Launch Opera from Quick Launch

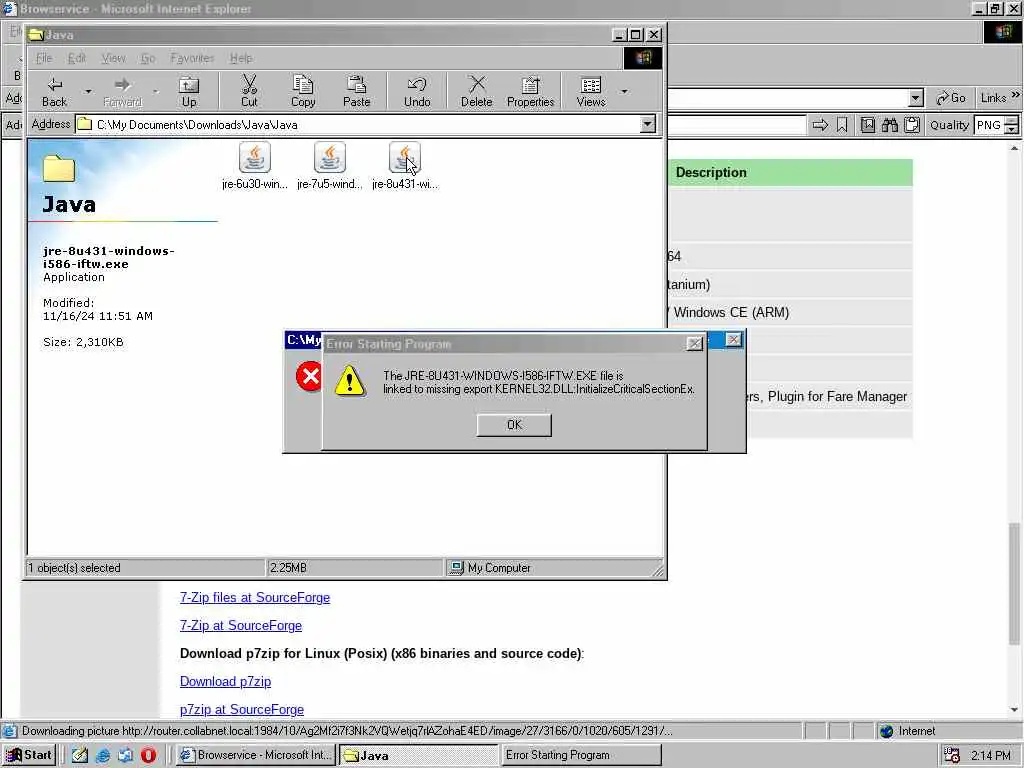coord(148,756)
